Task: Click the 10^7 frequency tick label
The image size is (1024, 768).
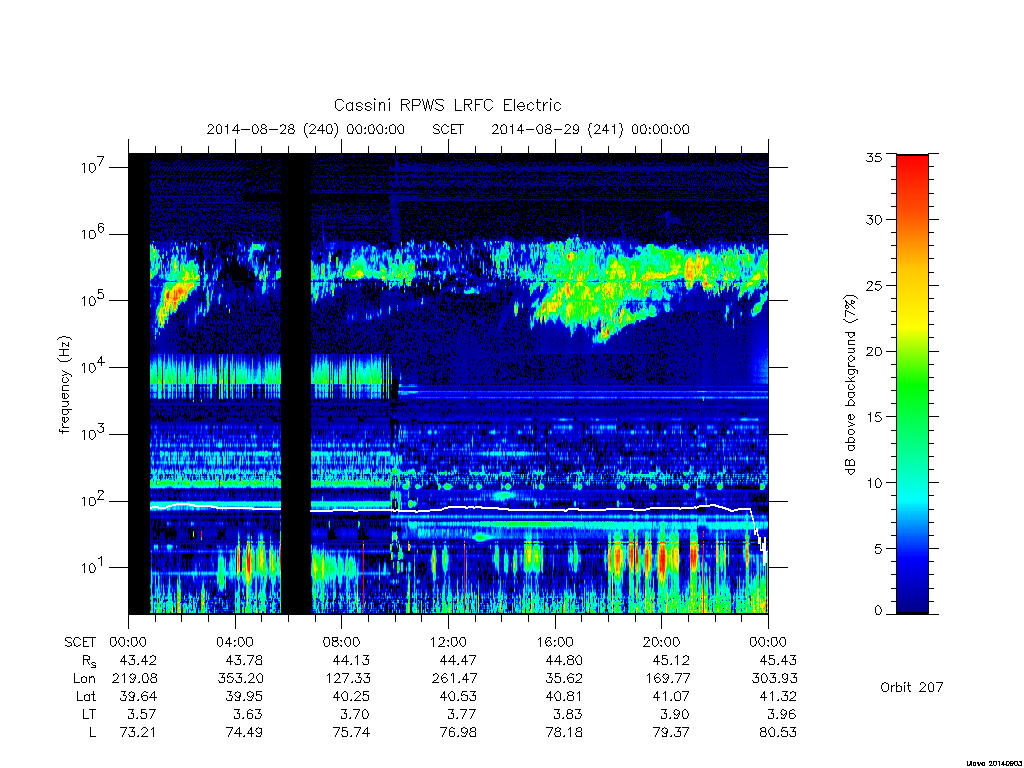Action: [x=94, y=167]
